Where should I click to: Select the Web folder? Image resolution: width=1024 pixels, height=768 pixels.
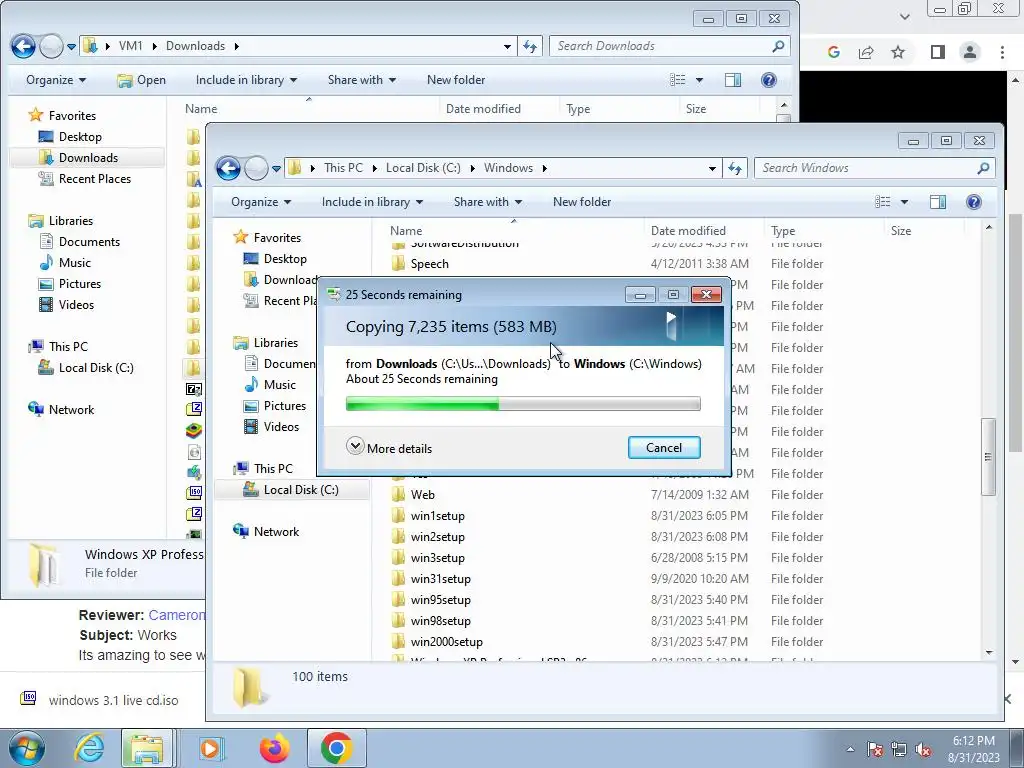[413, 495]
